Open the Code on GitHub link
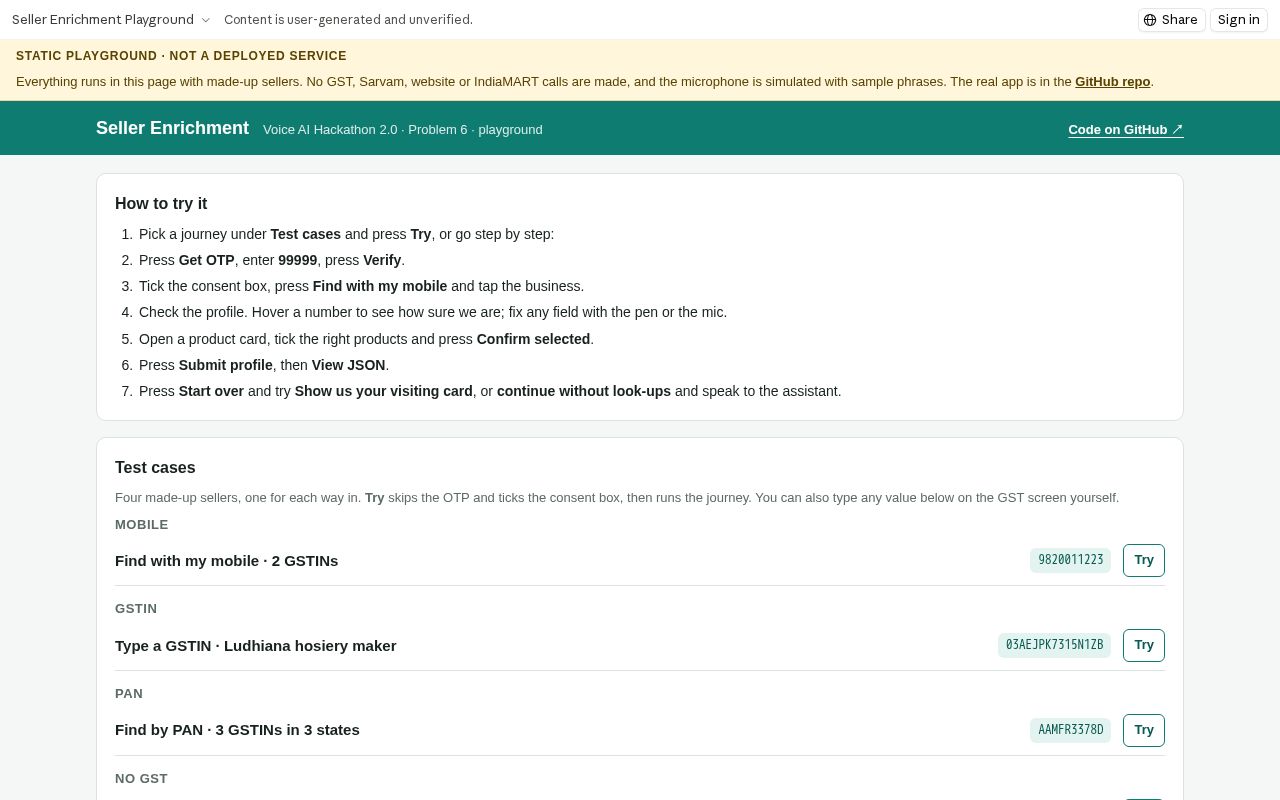 [1126, 129]
